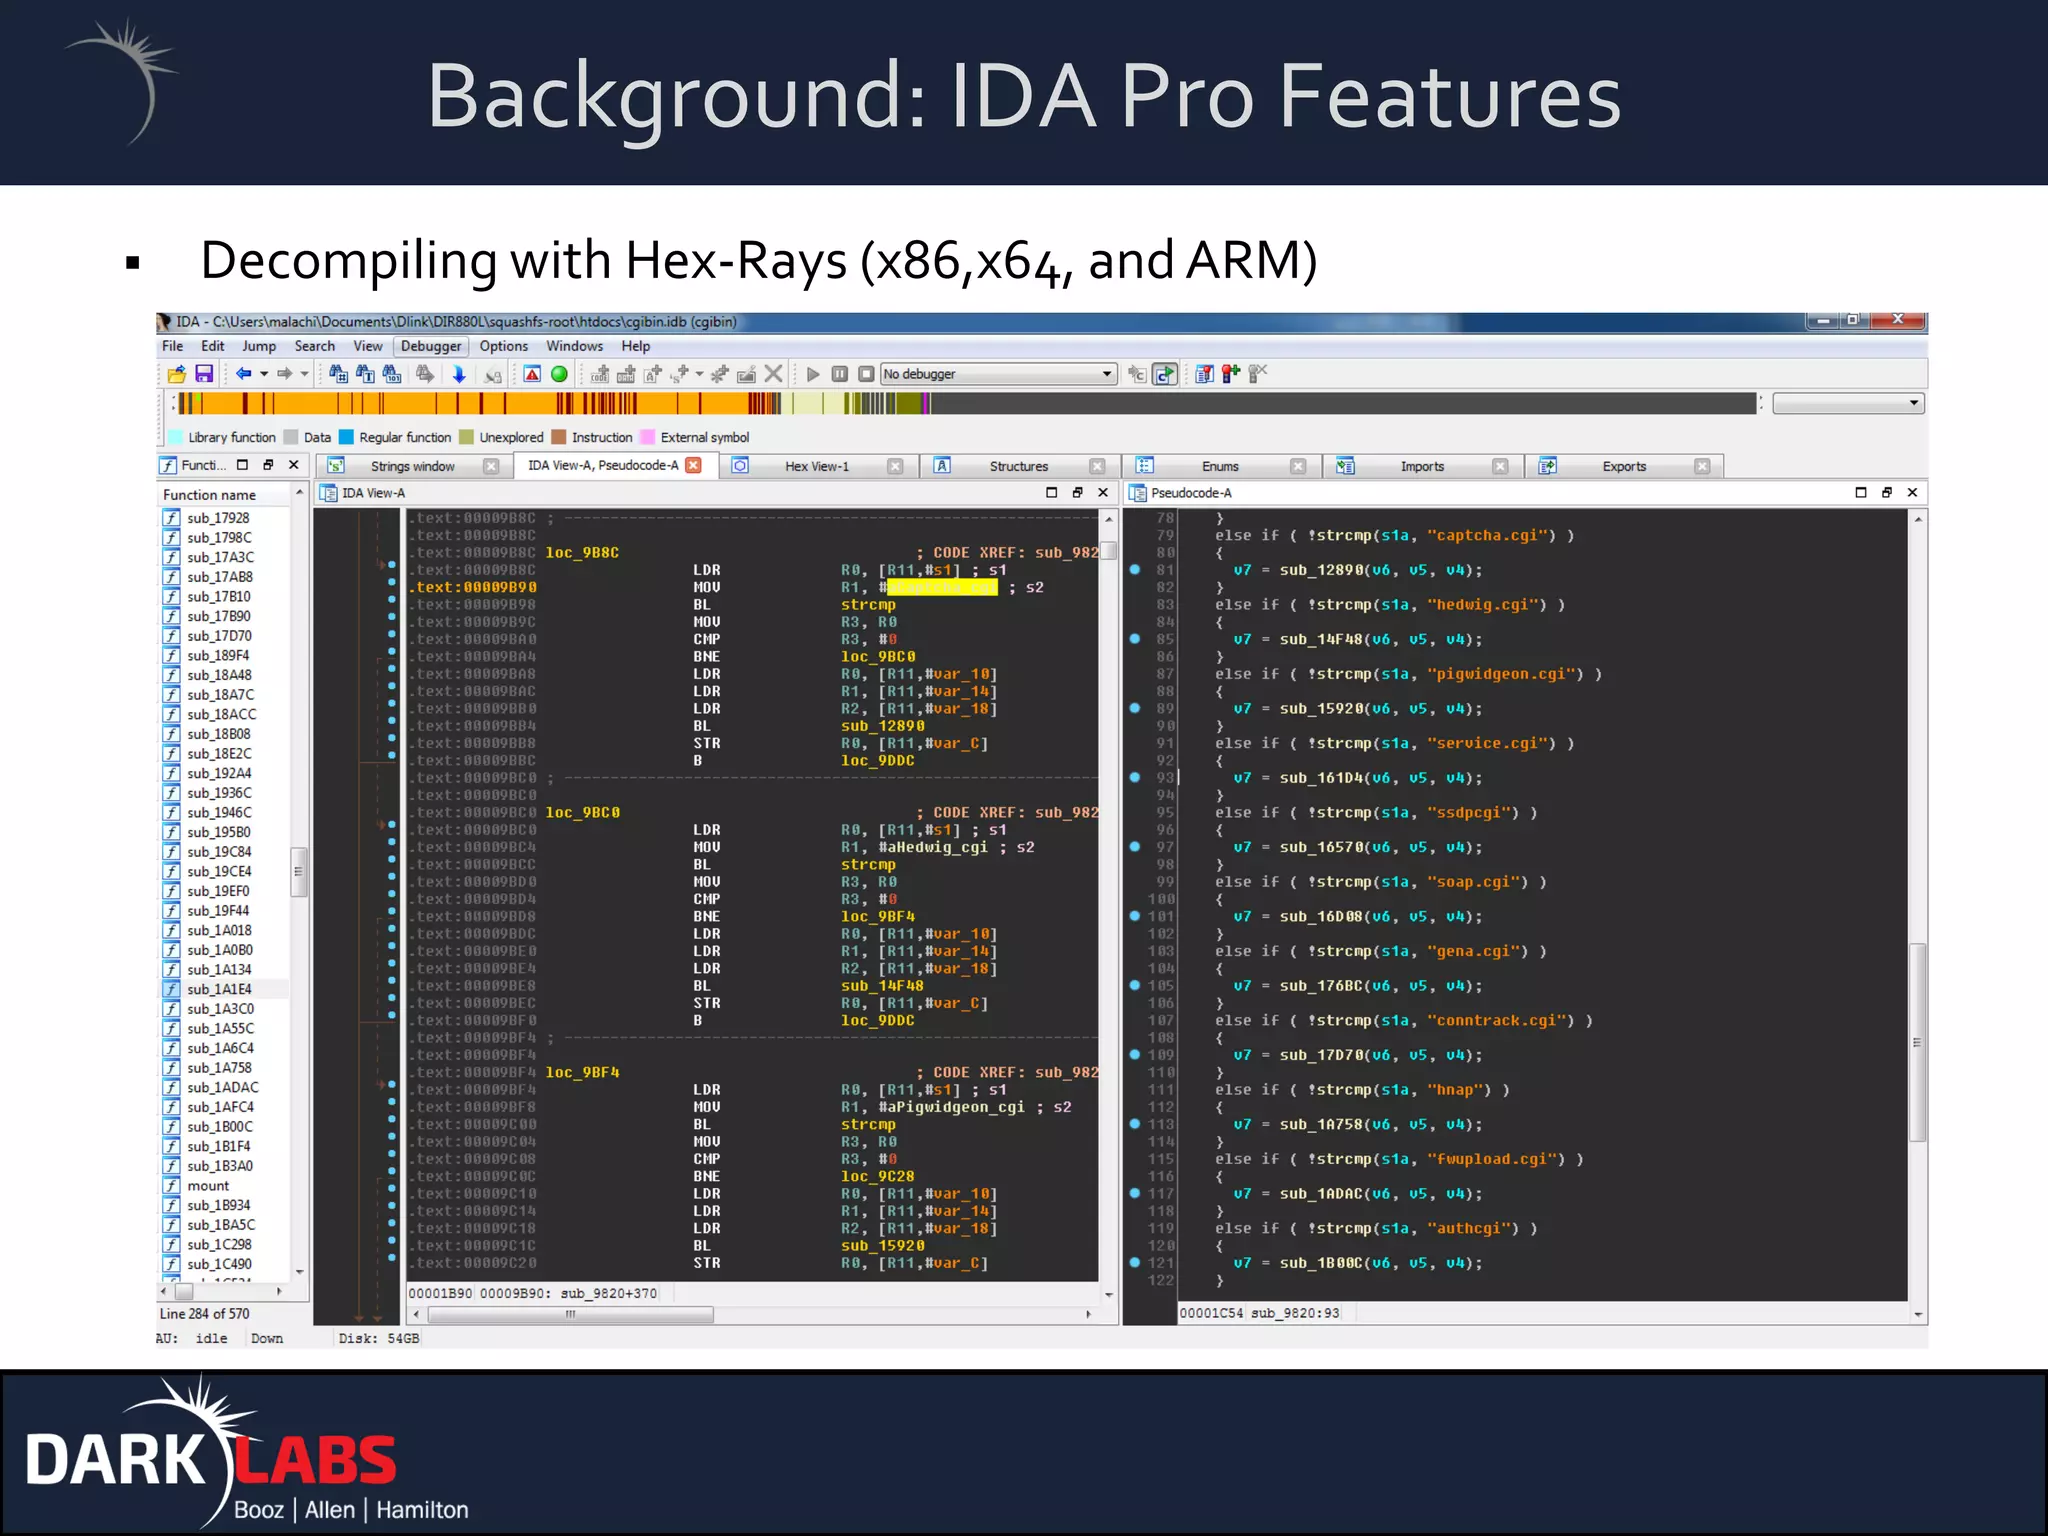Close the Functions panel with its X
Image resolution: width=2048 pixels, height=1536 pixels.
click(294, 465)
